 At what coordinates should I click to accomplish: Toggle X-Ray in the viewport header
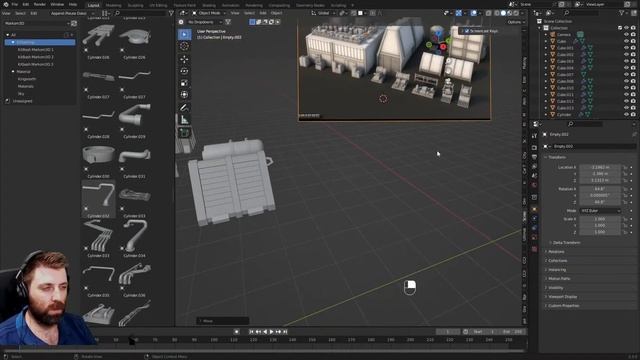pyautogui.click(x=489, y=13)
